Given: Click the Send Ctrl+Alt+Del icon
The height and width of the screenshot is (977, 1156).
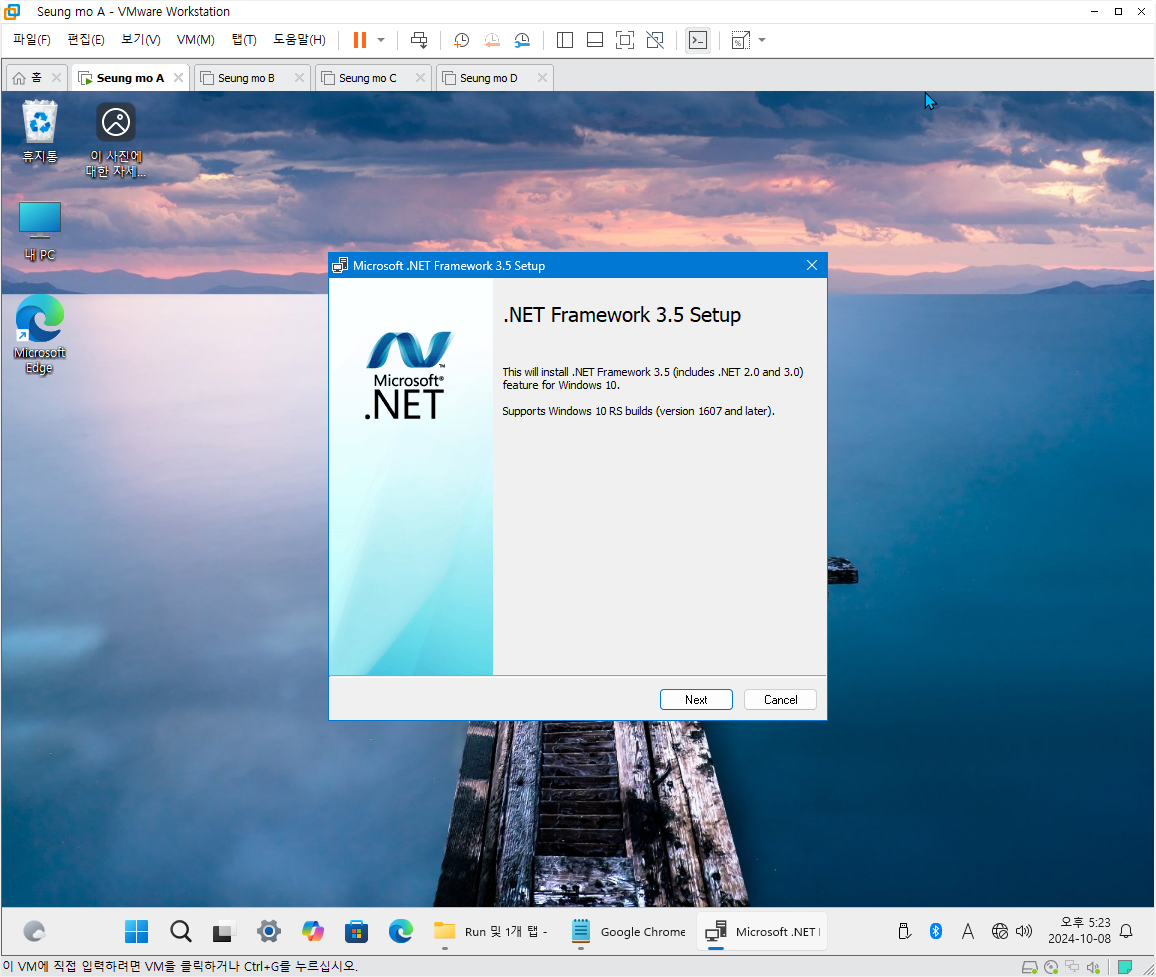Looking at the screenshot, I should pyautogui.click(x=419, y=40).
